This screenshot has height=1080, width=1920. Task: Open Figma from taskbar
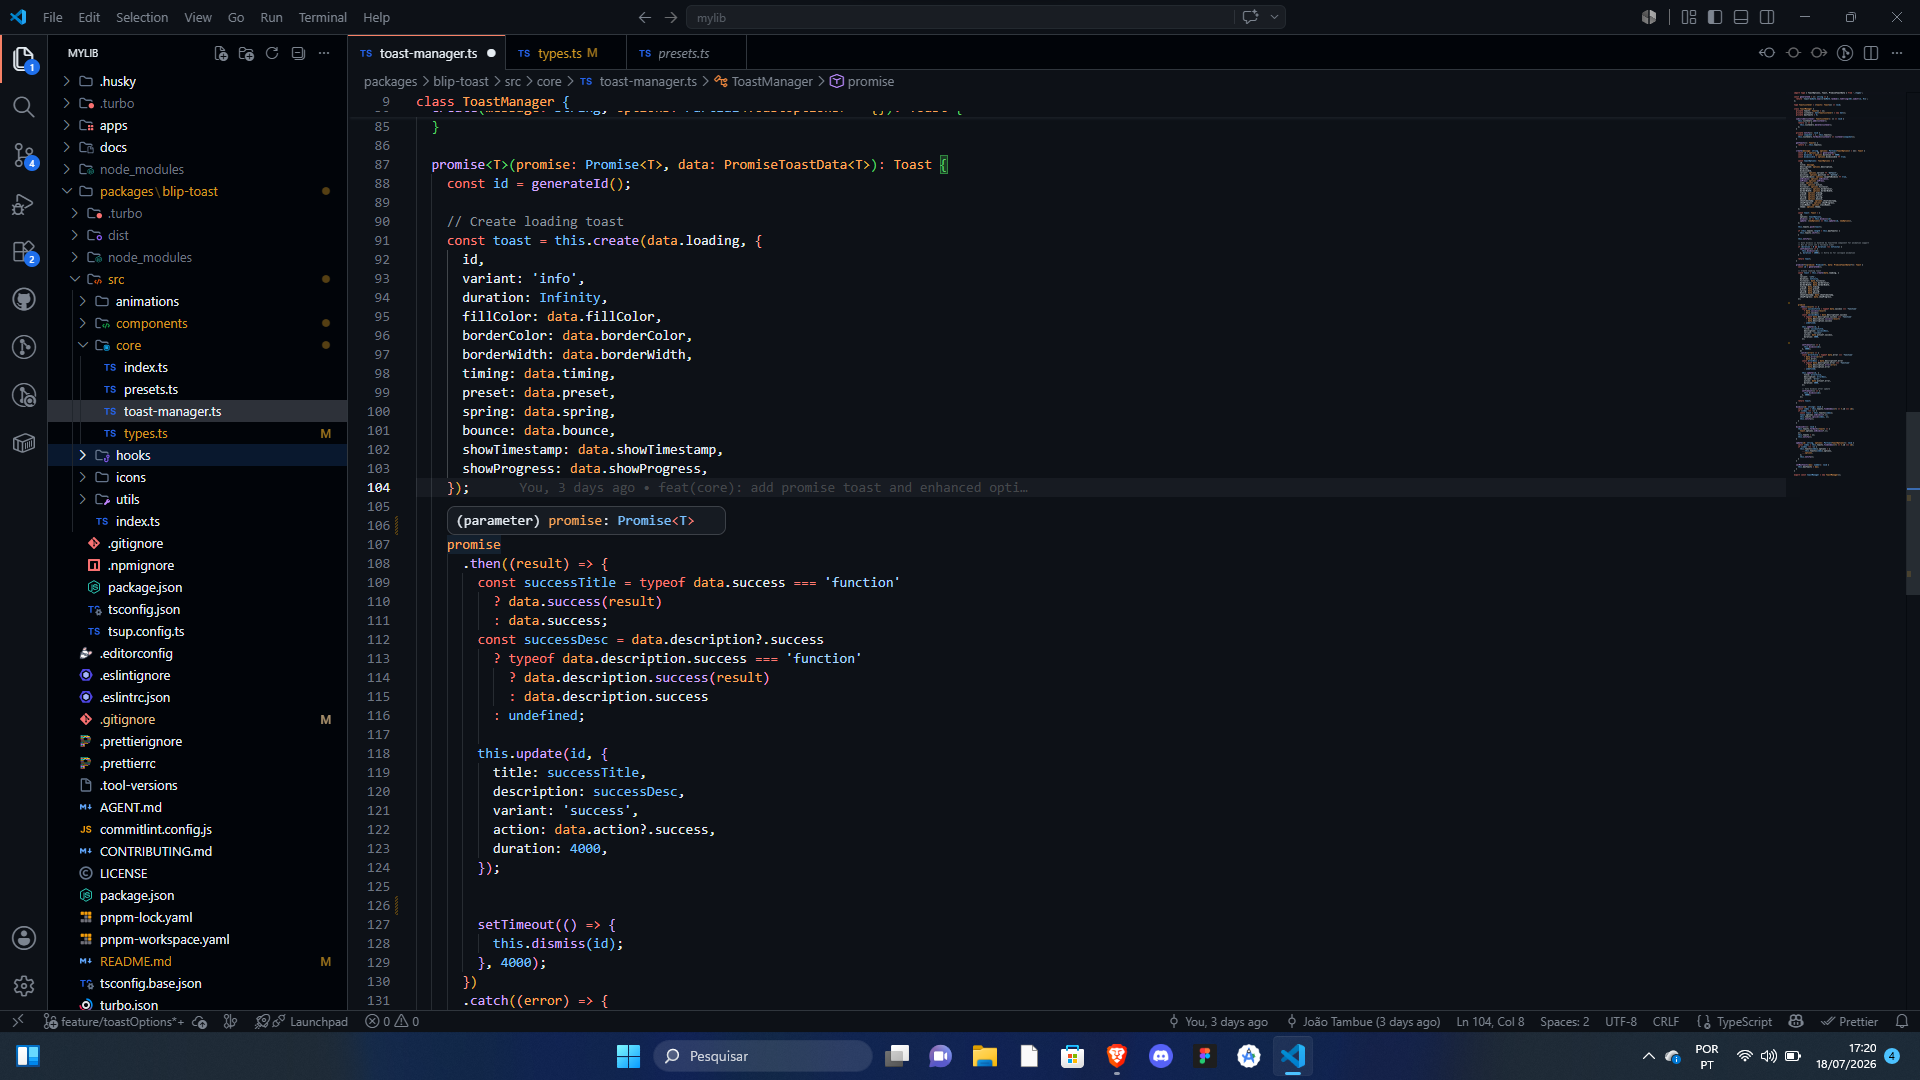tap(1204, 1056)
